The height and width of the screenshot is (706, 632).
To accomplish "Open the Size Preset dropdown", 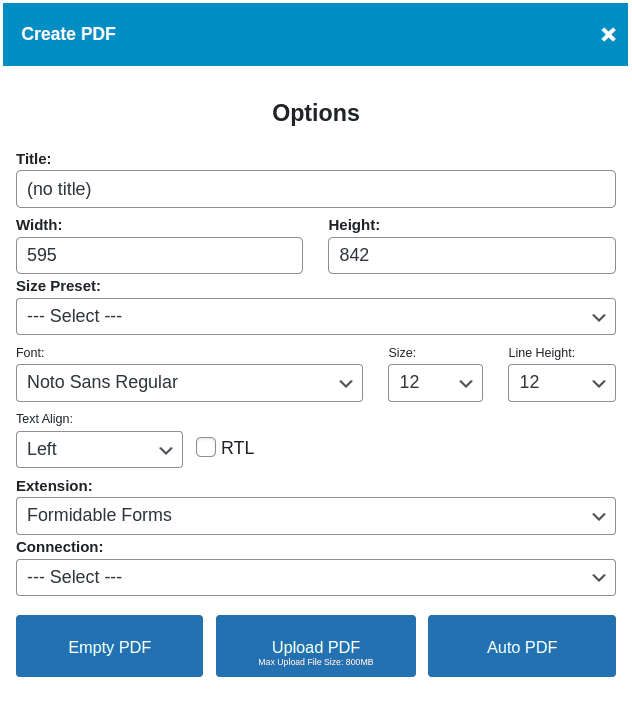I will [300, 316].
